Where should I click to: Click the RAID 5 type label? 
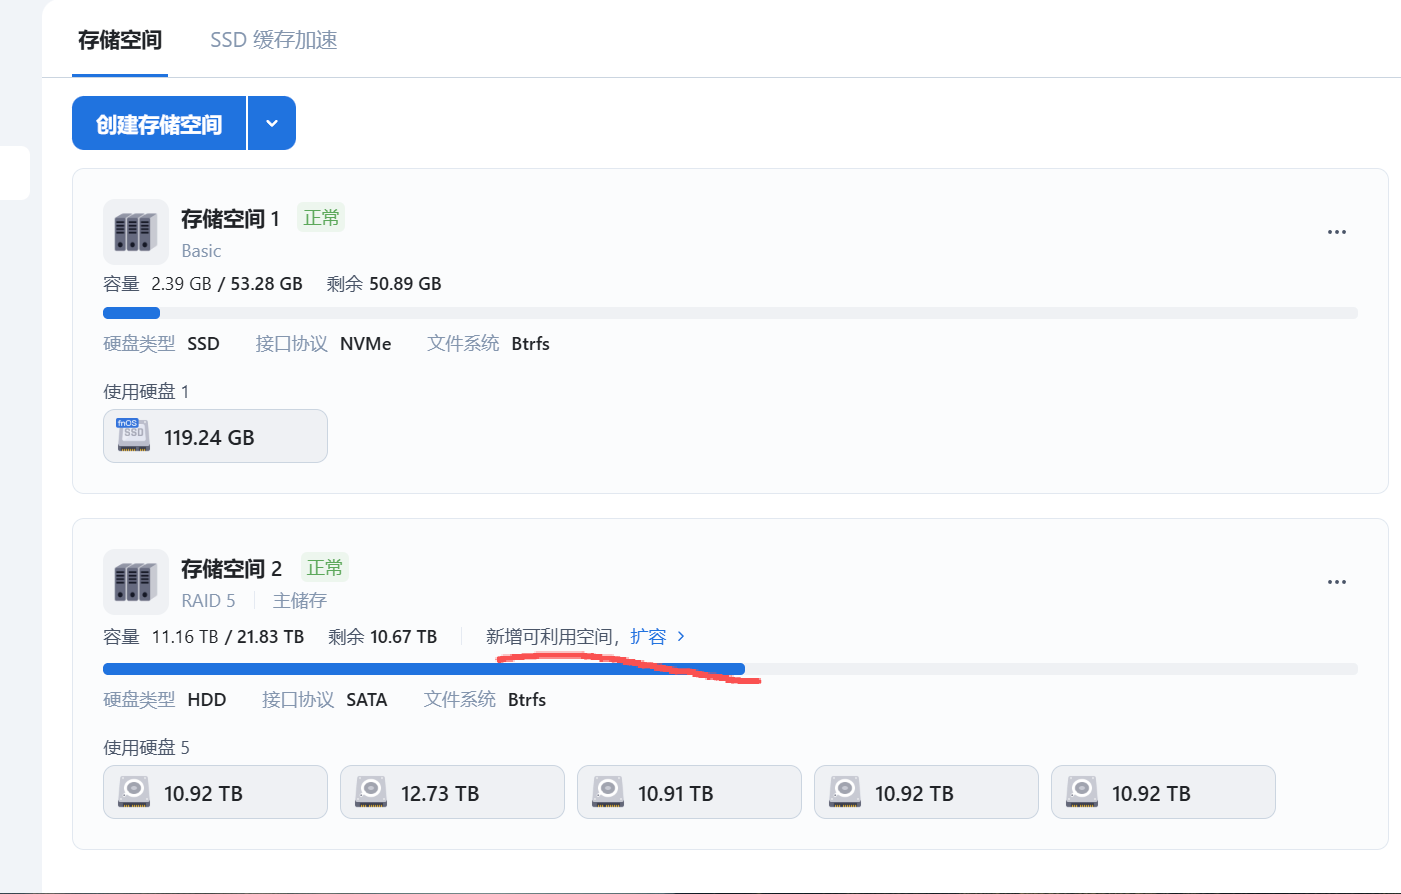pyautogui.click(x=208, y=601)
